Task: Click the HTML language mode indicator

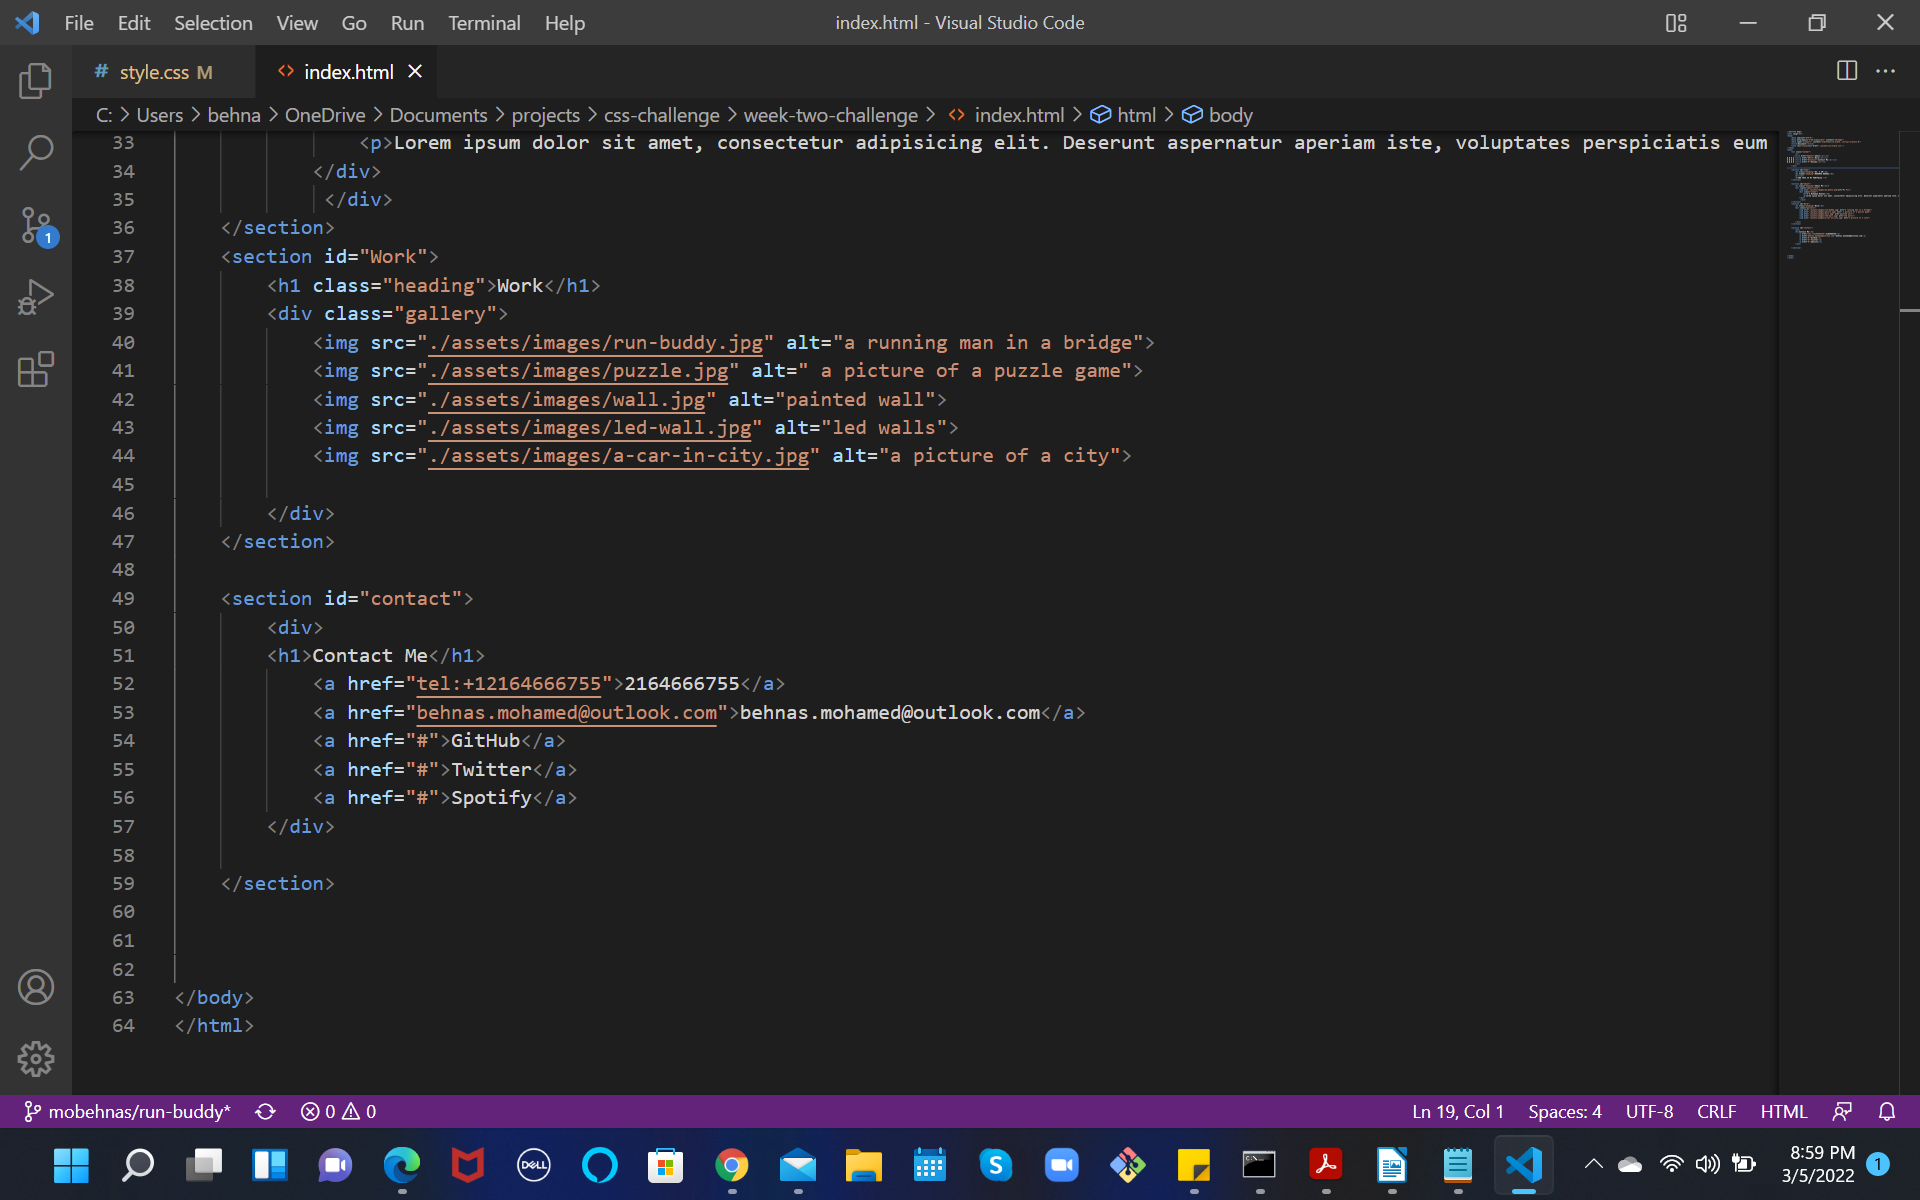Action: (1783, 1111)
